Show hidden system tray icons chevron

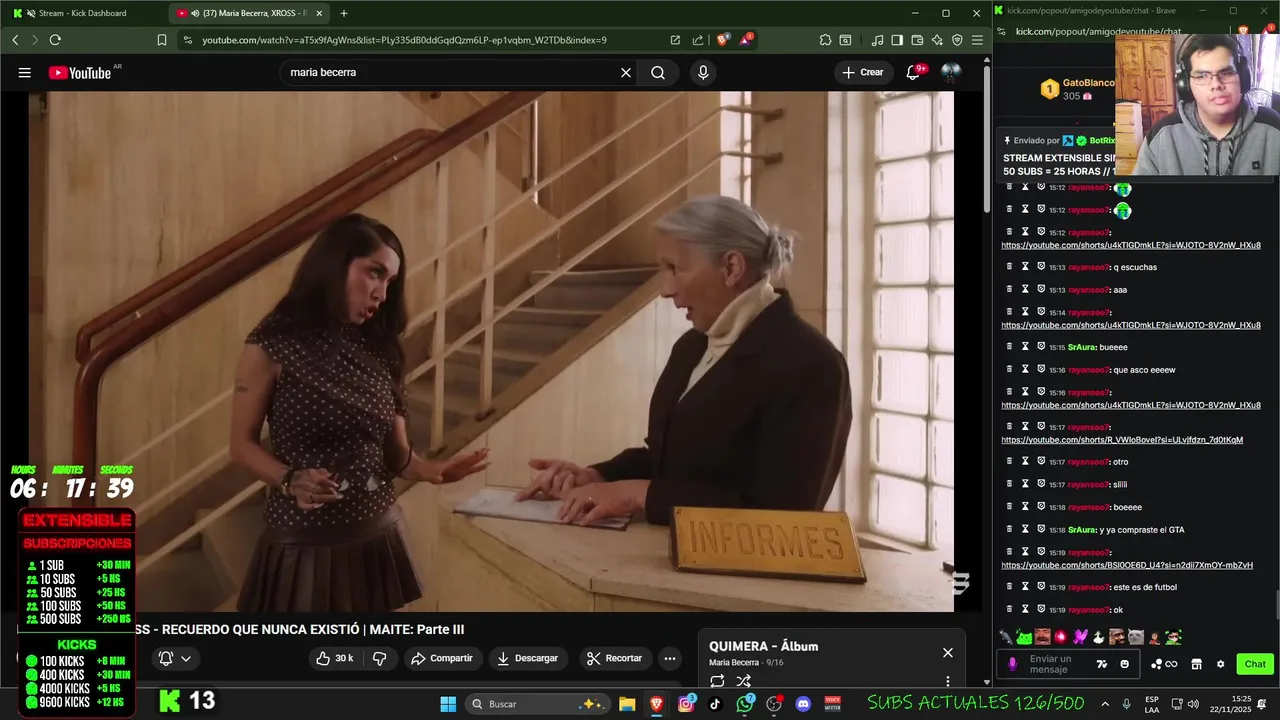[x=1105, y=704]
